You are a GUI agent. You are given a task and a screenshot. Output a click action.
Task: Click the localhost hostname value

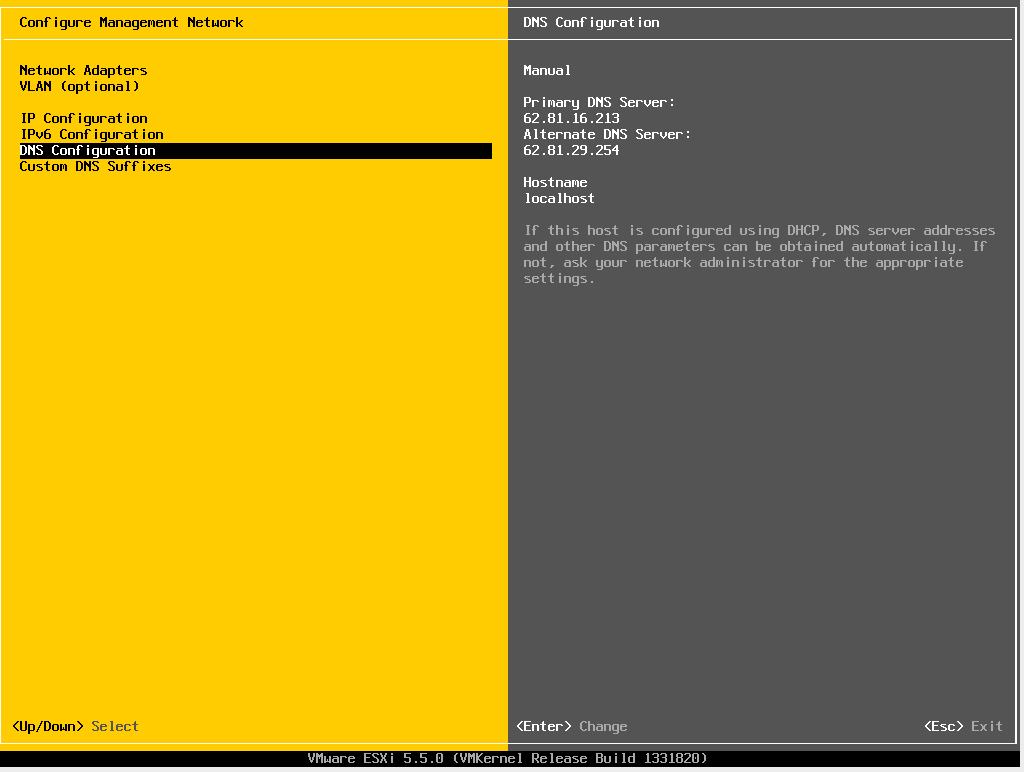click(x=559, y=198)
